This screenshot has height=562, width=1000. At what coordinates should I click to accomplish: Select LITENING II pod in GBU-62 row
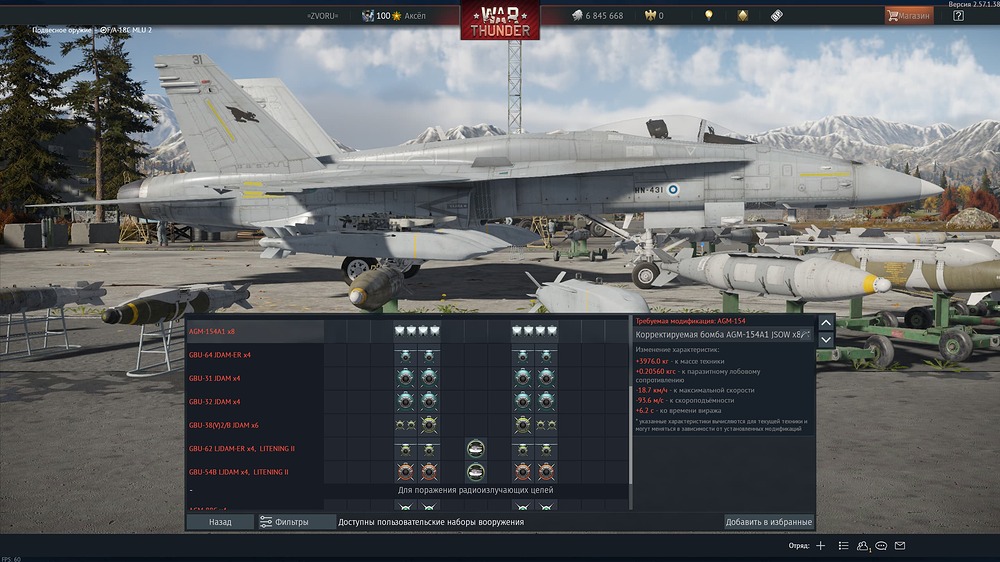coord(475,448)
